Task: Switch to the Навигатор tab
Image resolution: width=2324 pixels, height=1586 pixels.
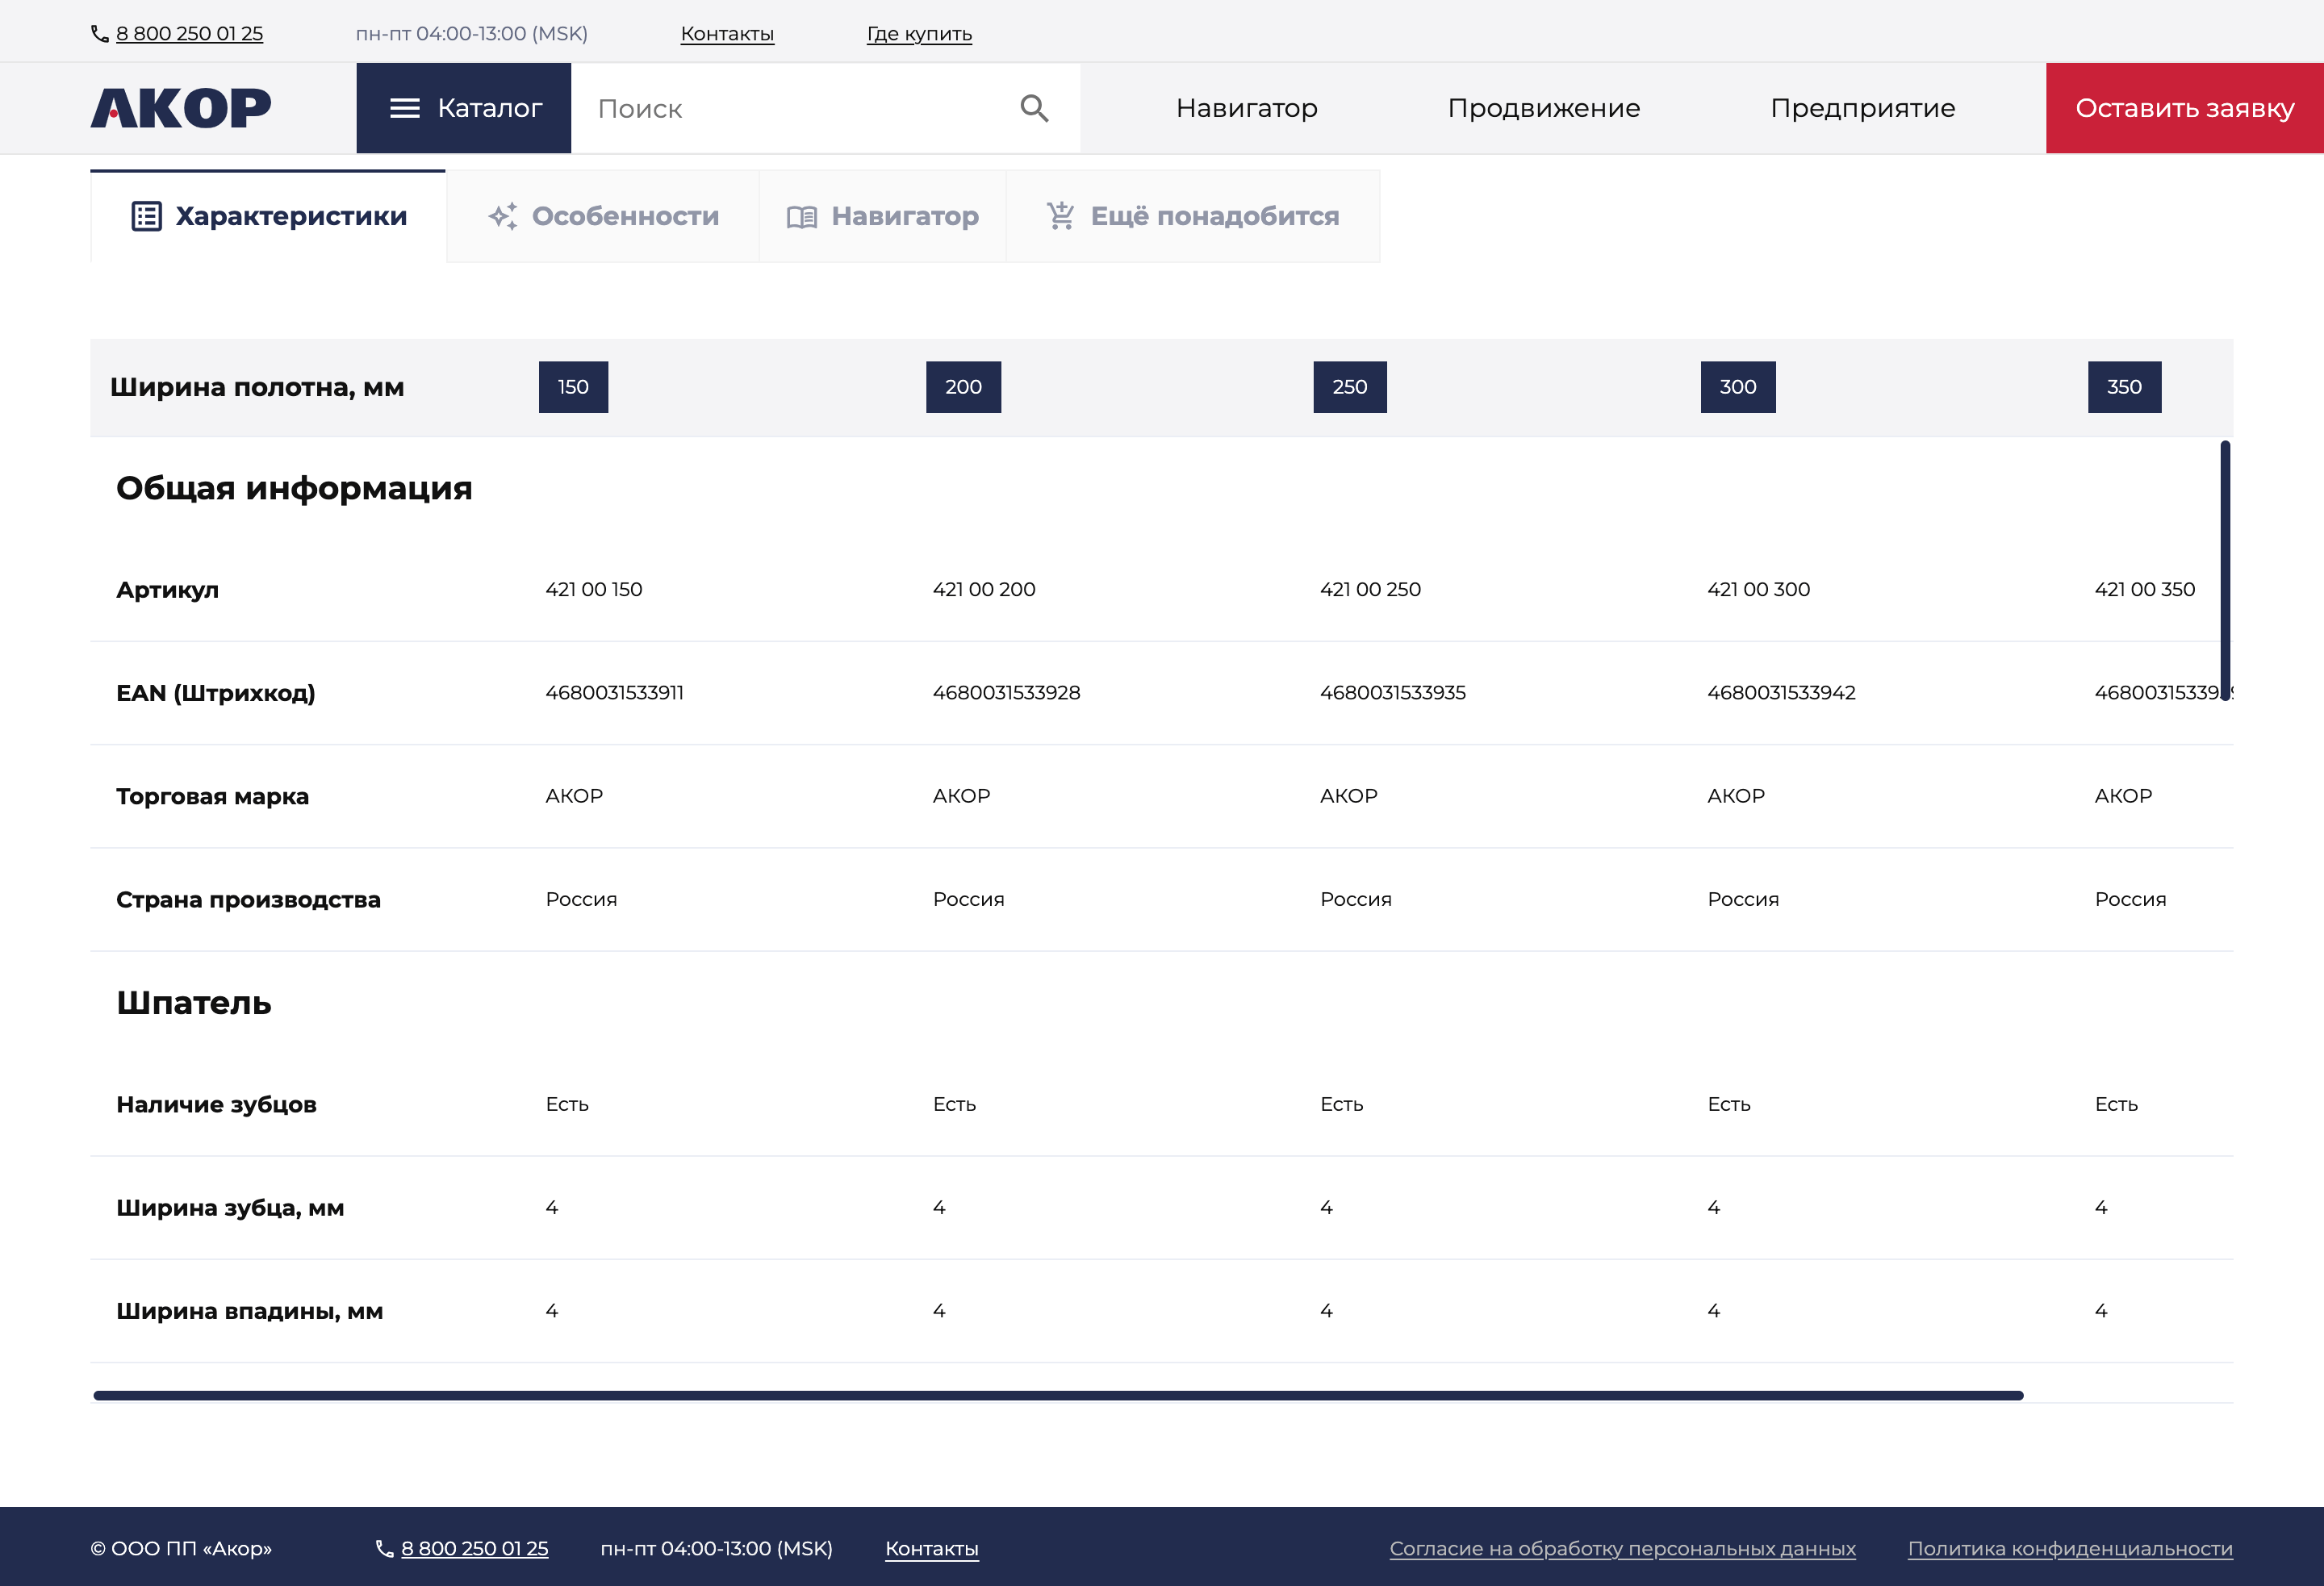Action: [x=883, y=216]
